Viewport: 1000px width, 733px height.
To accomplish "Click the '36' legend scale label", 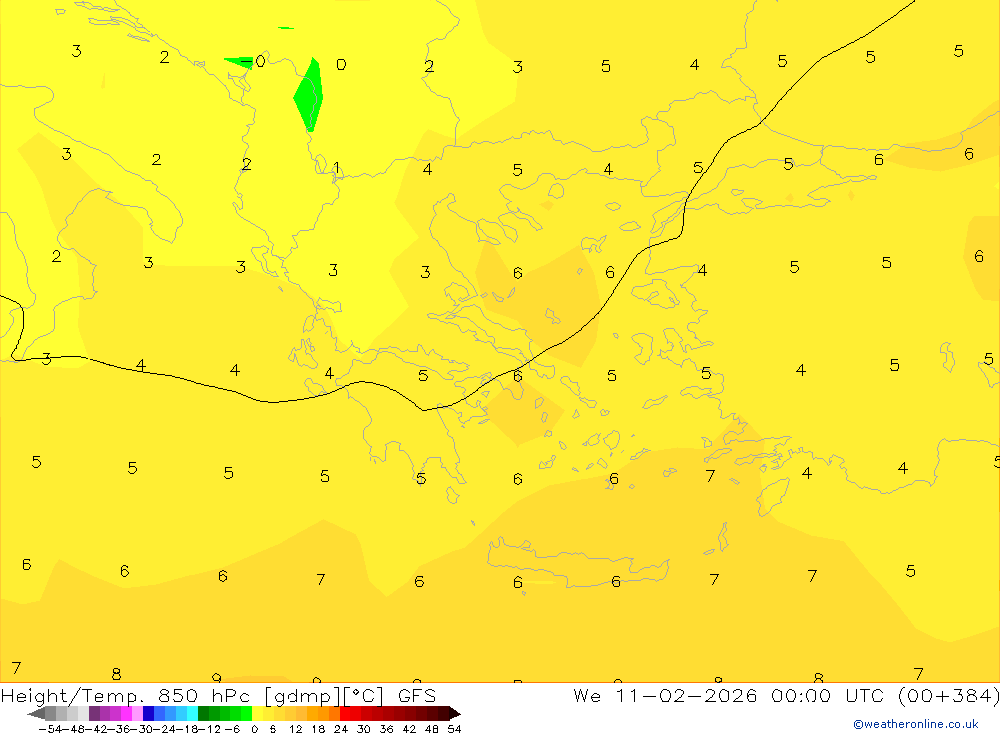I will pos(386,729).
